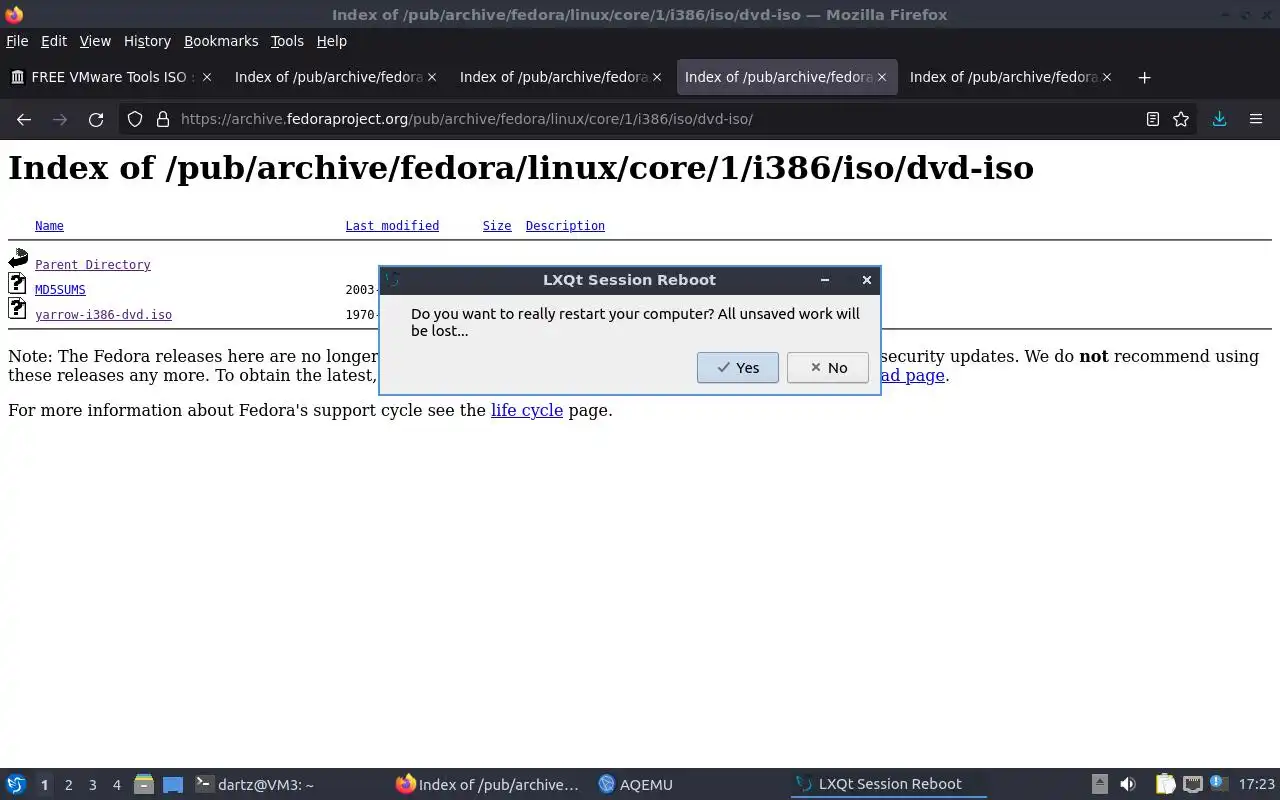
Task: Sort listing by Name column
Action: click(49, 226)
